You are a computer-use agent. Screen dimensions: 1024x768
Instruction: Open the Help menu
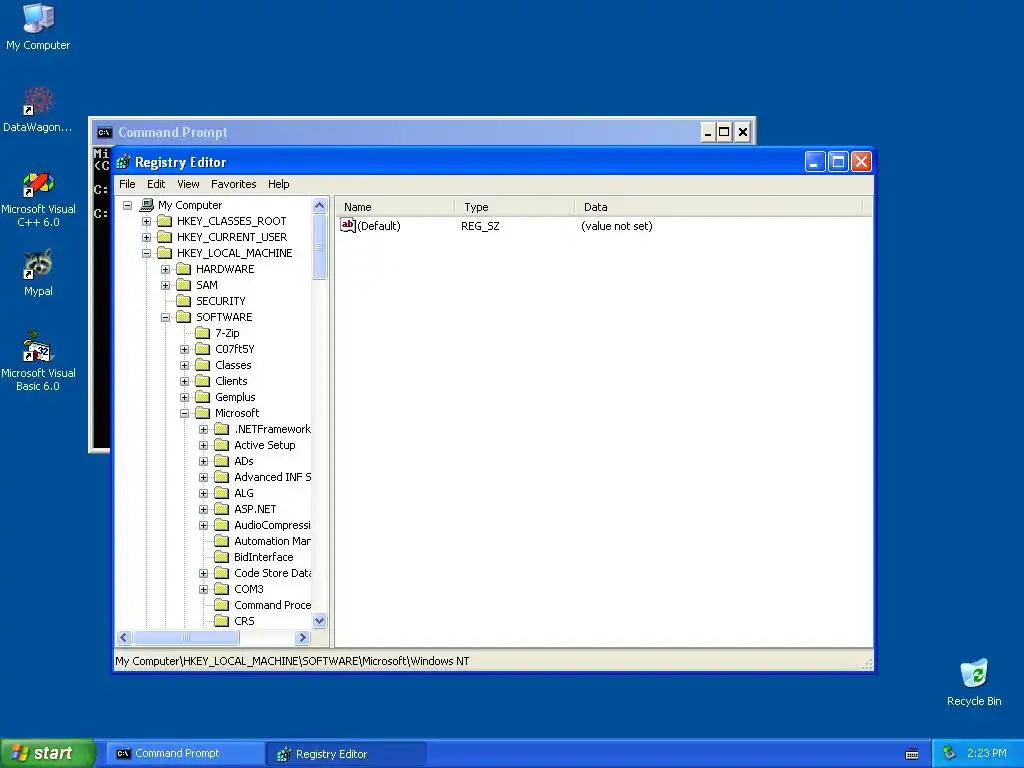pyautogui.click(x=278, y=184)
